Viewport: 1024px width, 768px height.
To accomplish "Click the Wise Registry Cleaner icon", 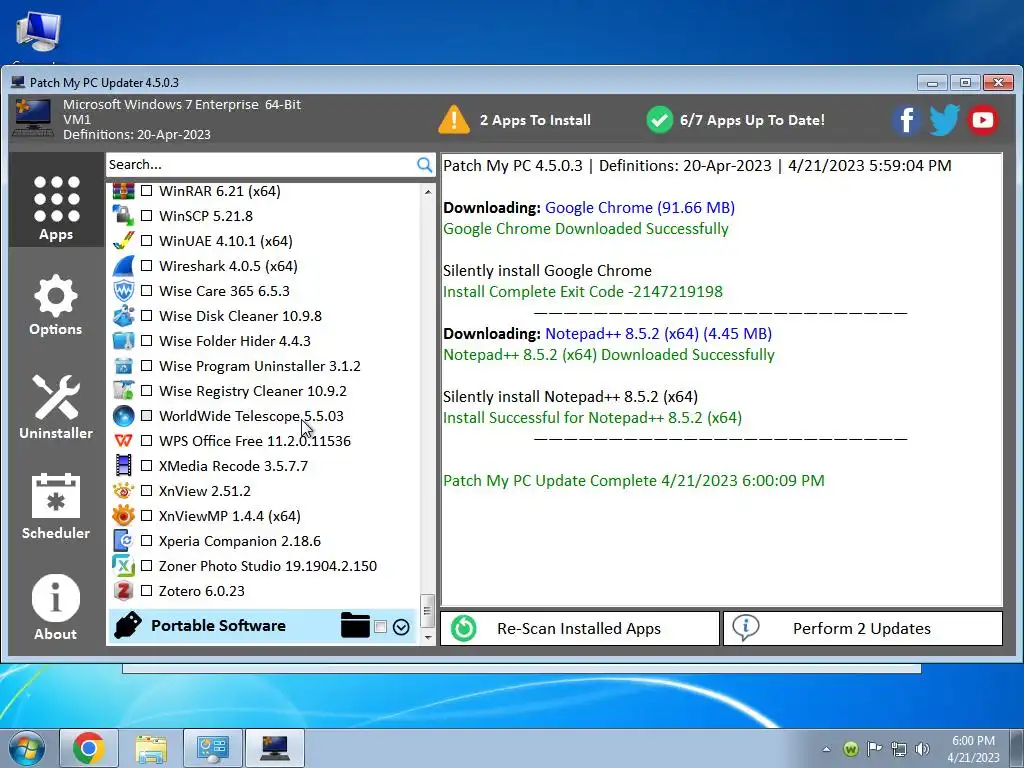I will pos(123,391).
